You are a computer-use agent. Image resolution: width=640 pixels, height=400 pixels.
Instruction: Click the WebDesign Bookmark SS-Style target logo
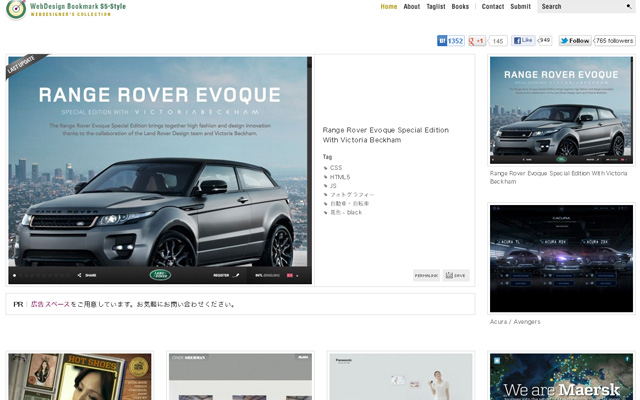click(16, 9)
